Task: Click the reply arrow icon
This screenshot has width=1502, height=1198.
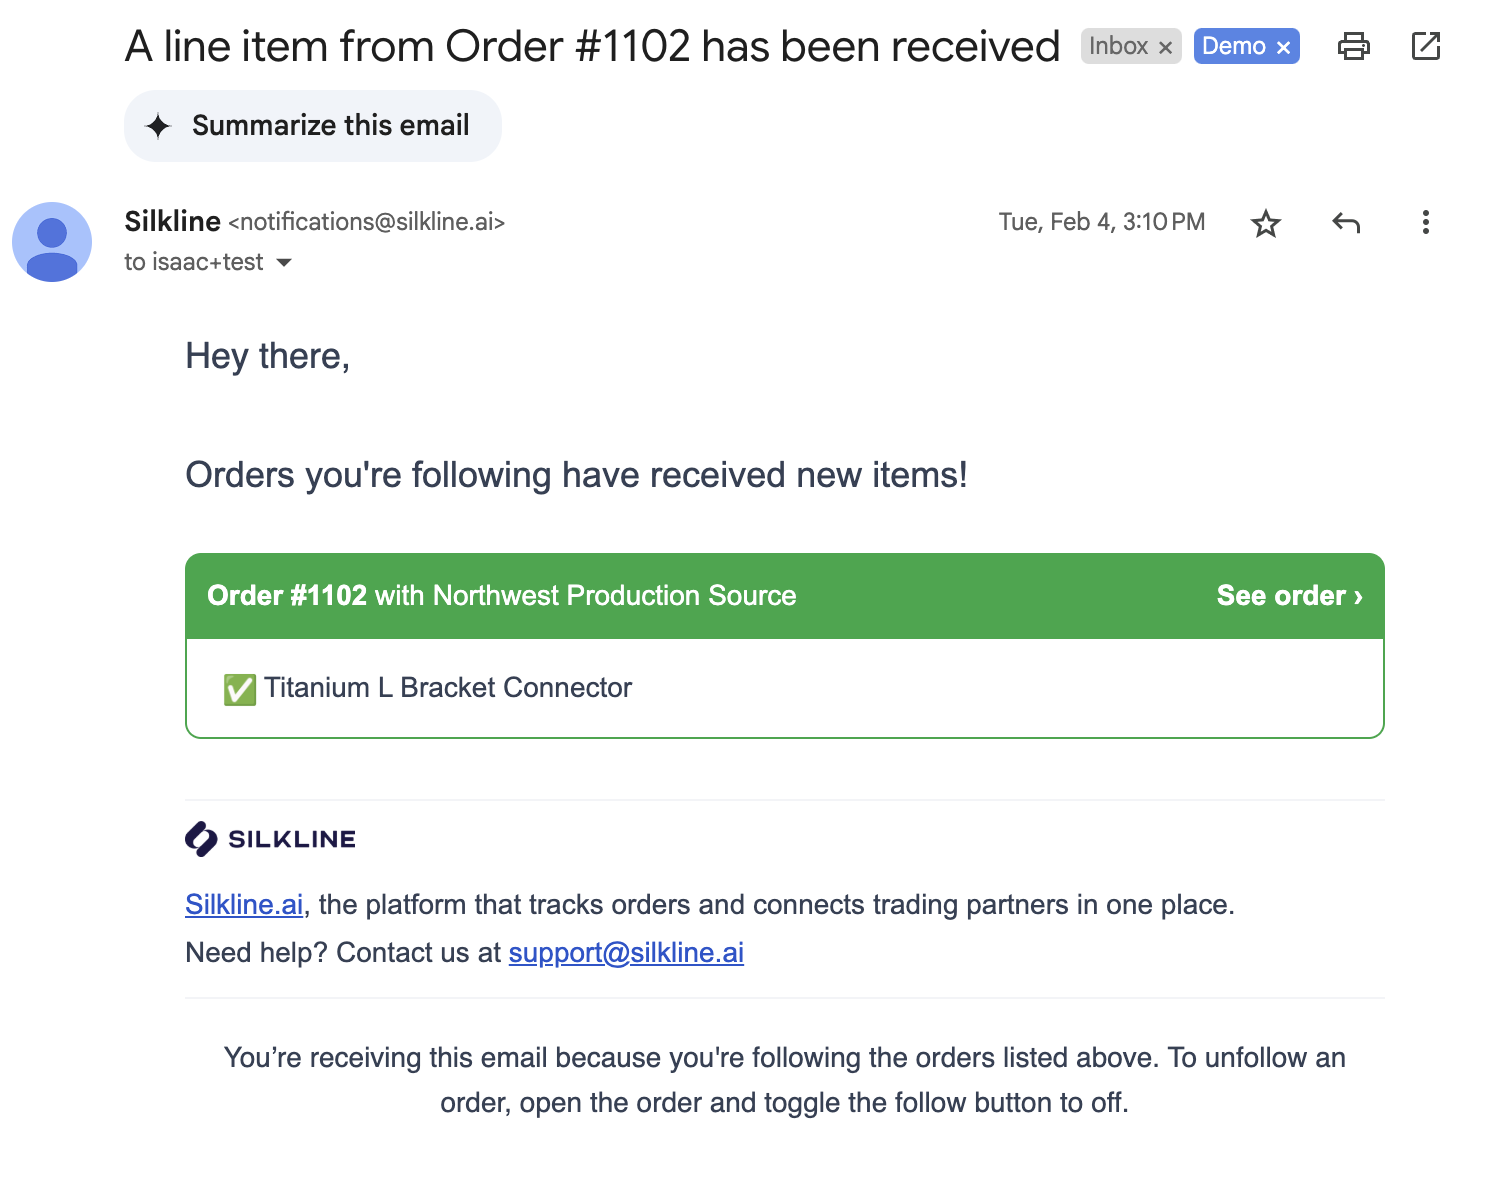Action: [x=1346, y=223]
